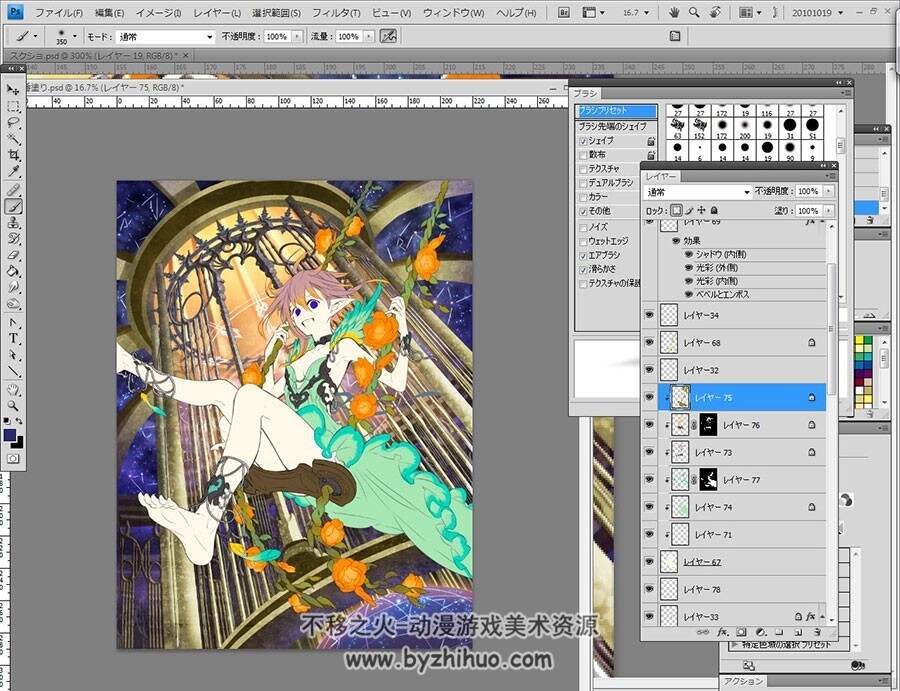Select the Paint Bucket tool
900x691 pixels.
(x=13, y=271)
